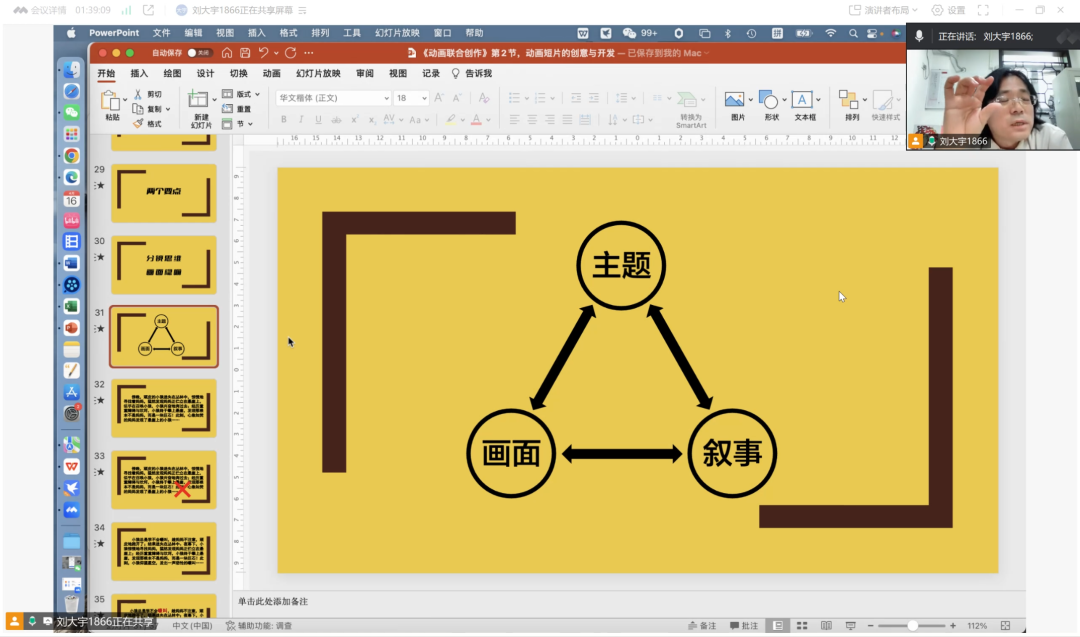
Task: Open the Shapes (形状) gallery icon
Action: coord(769,100)
